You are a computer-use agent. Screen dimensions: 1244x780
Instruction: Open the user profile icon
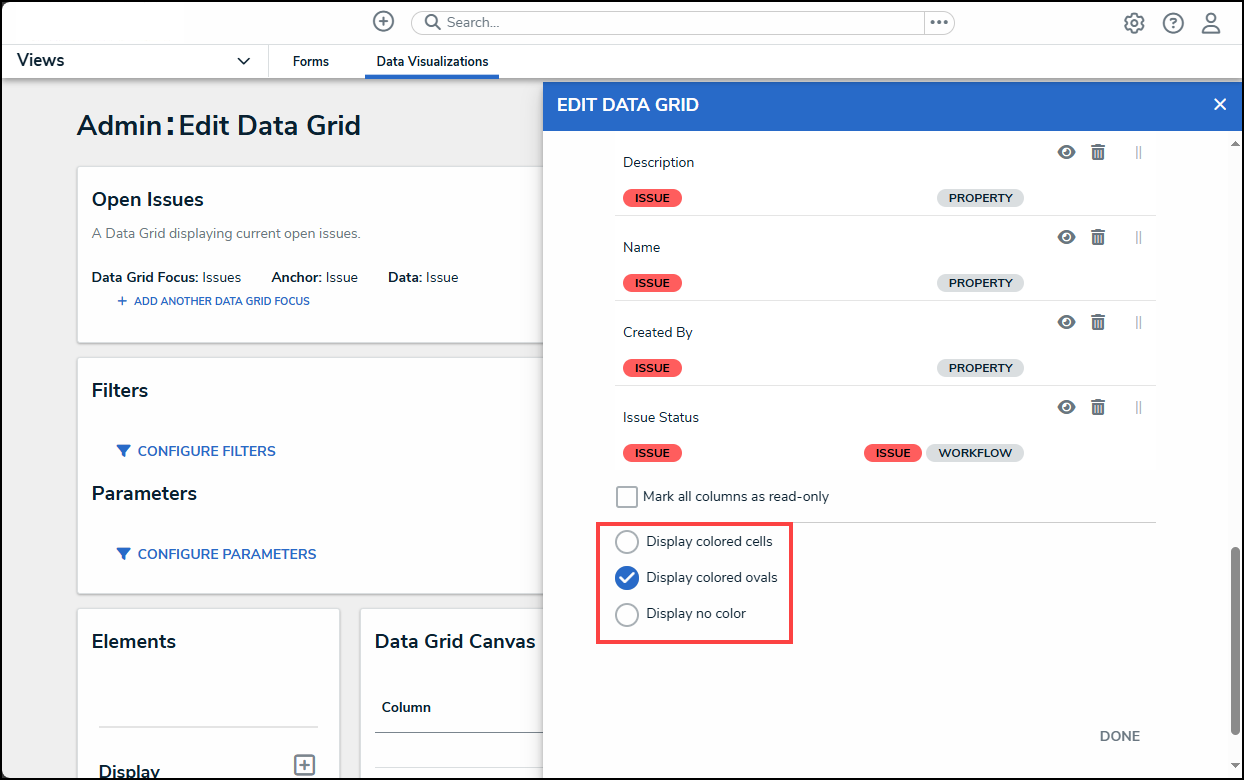1211,23
